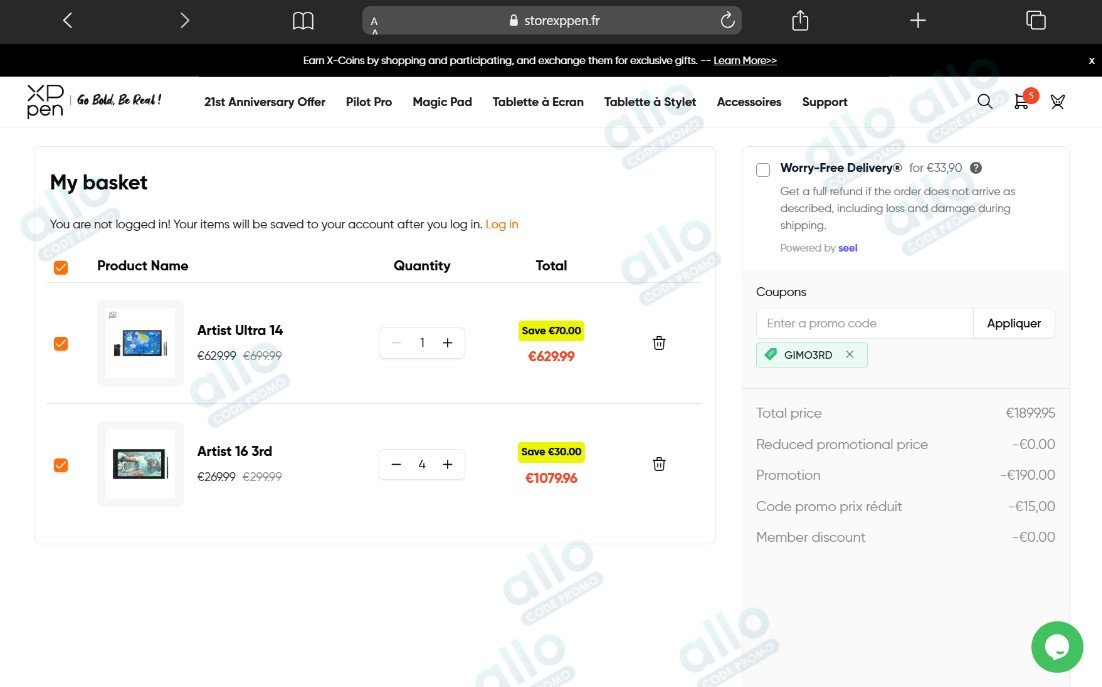Open the Learn More>> link in banner

click(745, 60)
